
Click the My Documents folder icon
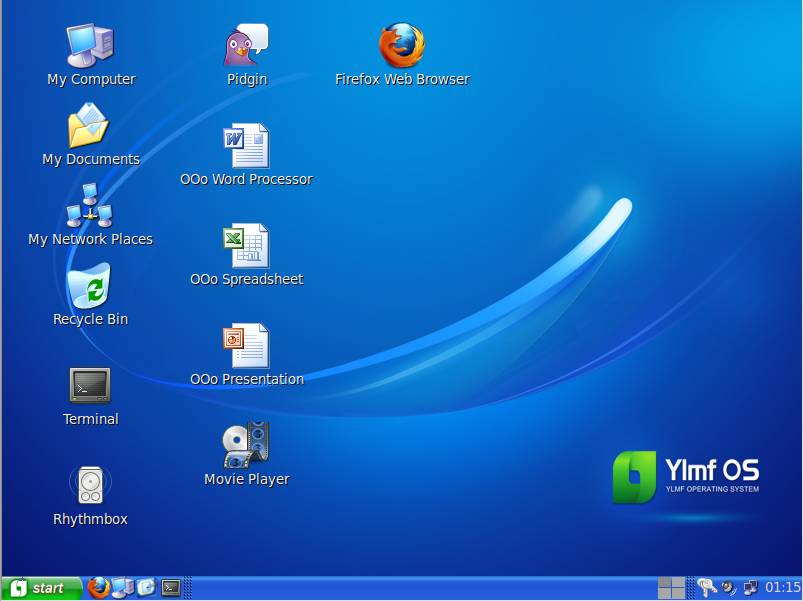point(90,127)
